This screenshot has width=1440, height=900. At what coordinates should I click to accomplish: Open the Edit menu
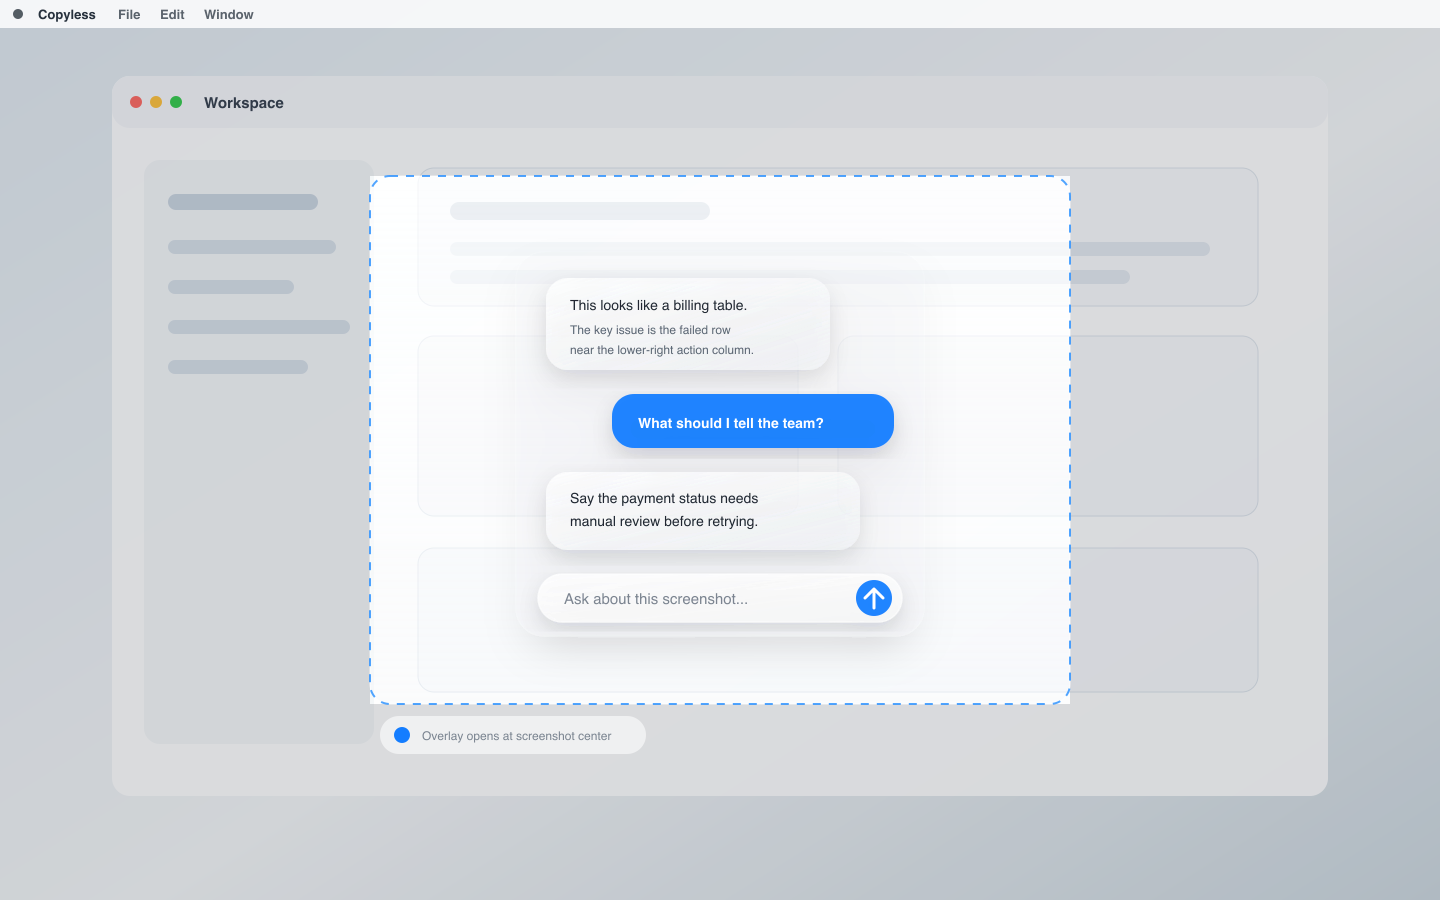click(172, 14)
